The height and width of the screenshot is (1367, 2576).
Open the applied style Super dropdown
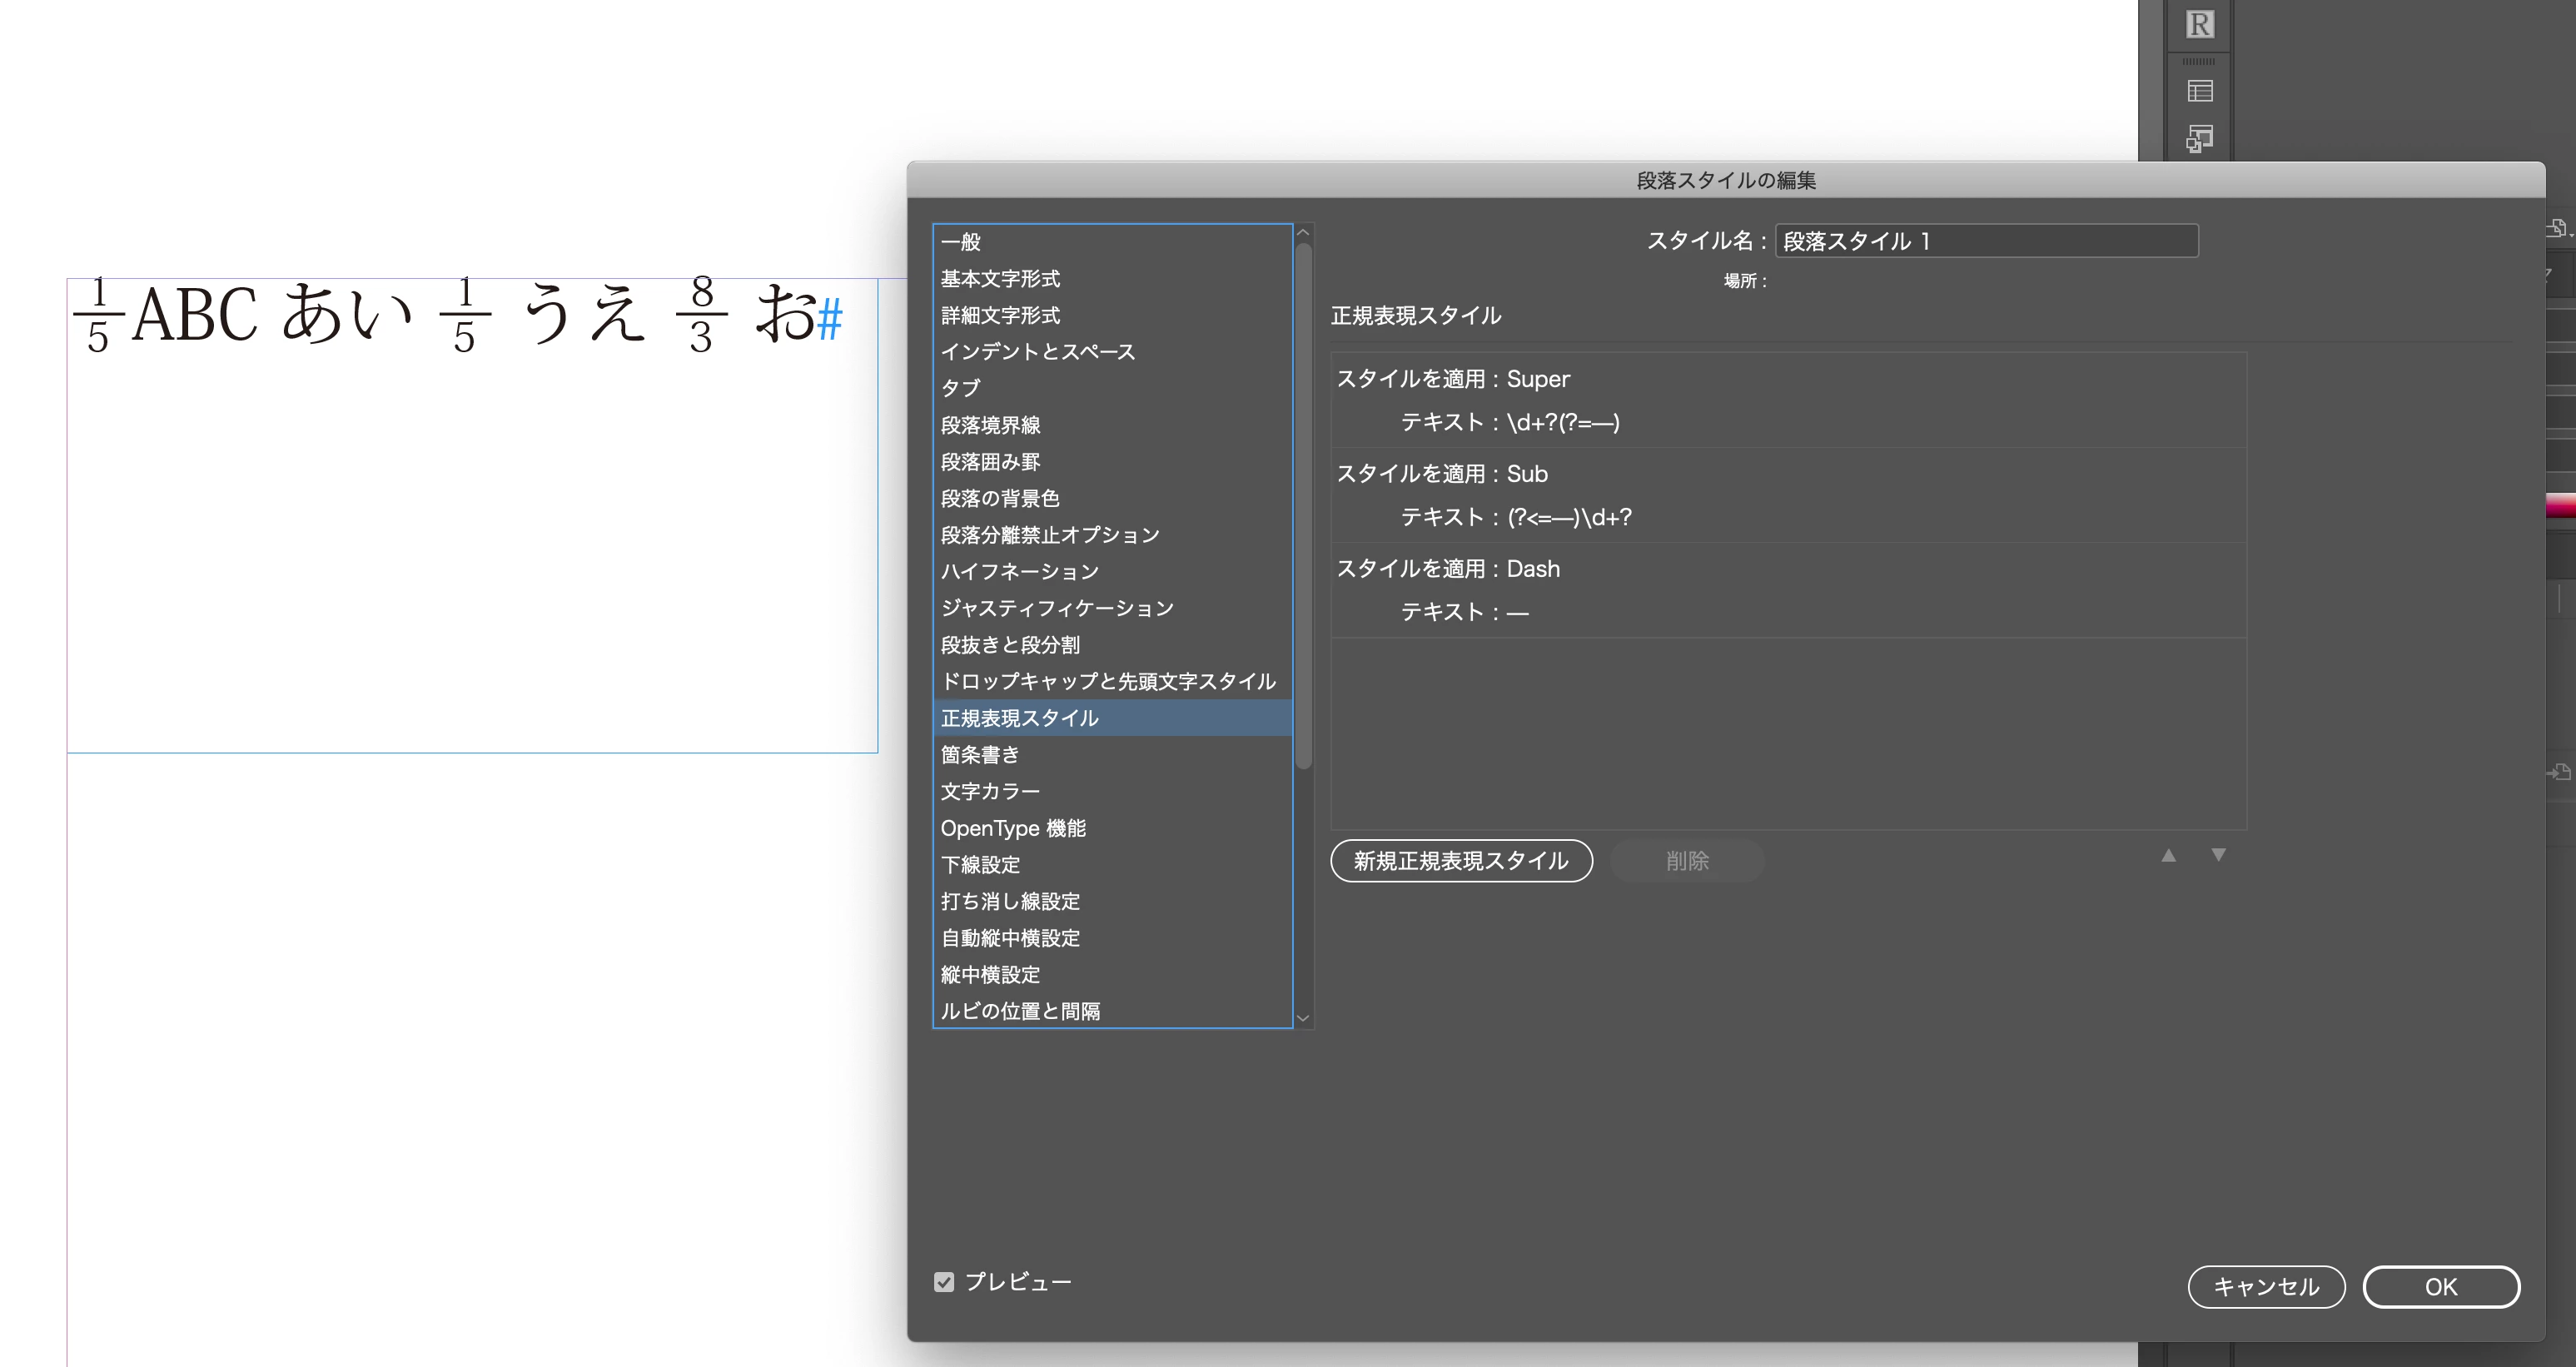1538,379
